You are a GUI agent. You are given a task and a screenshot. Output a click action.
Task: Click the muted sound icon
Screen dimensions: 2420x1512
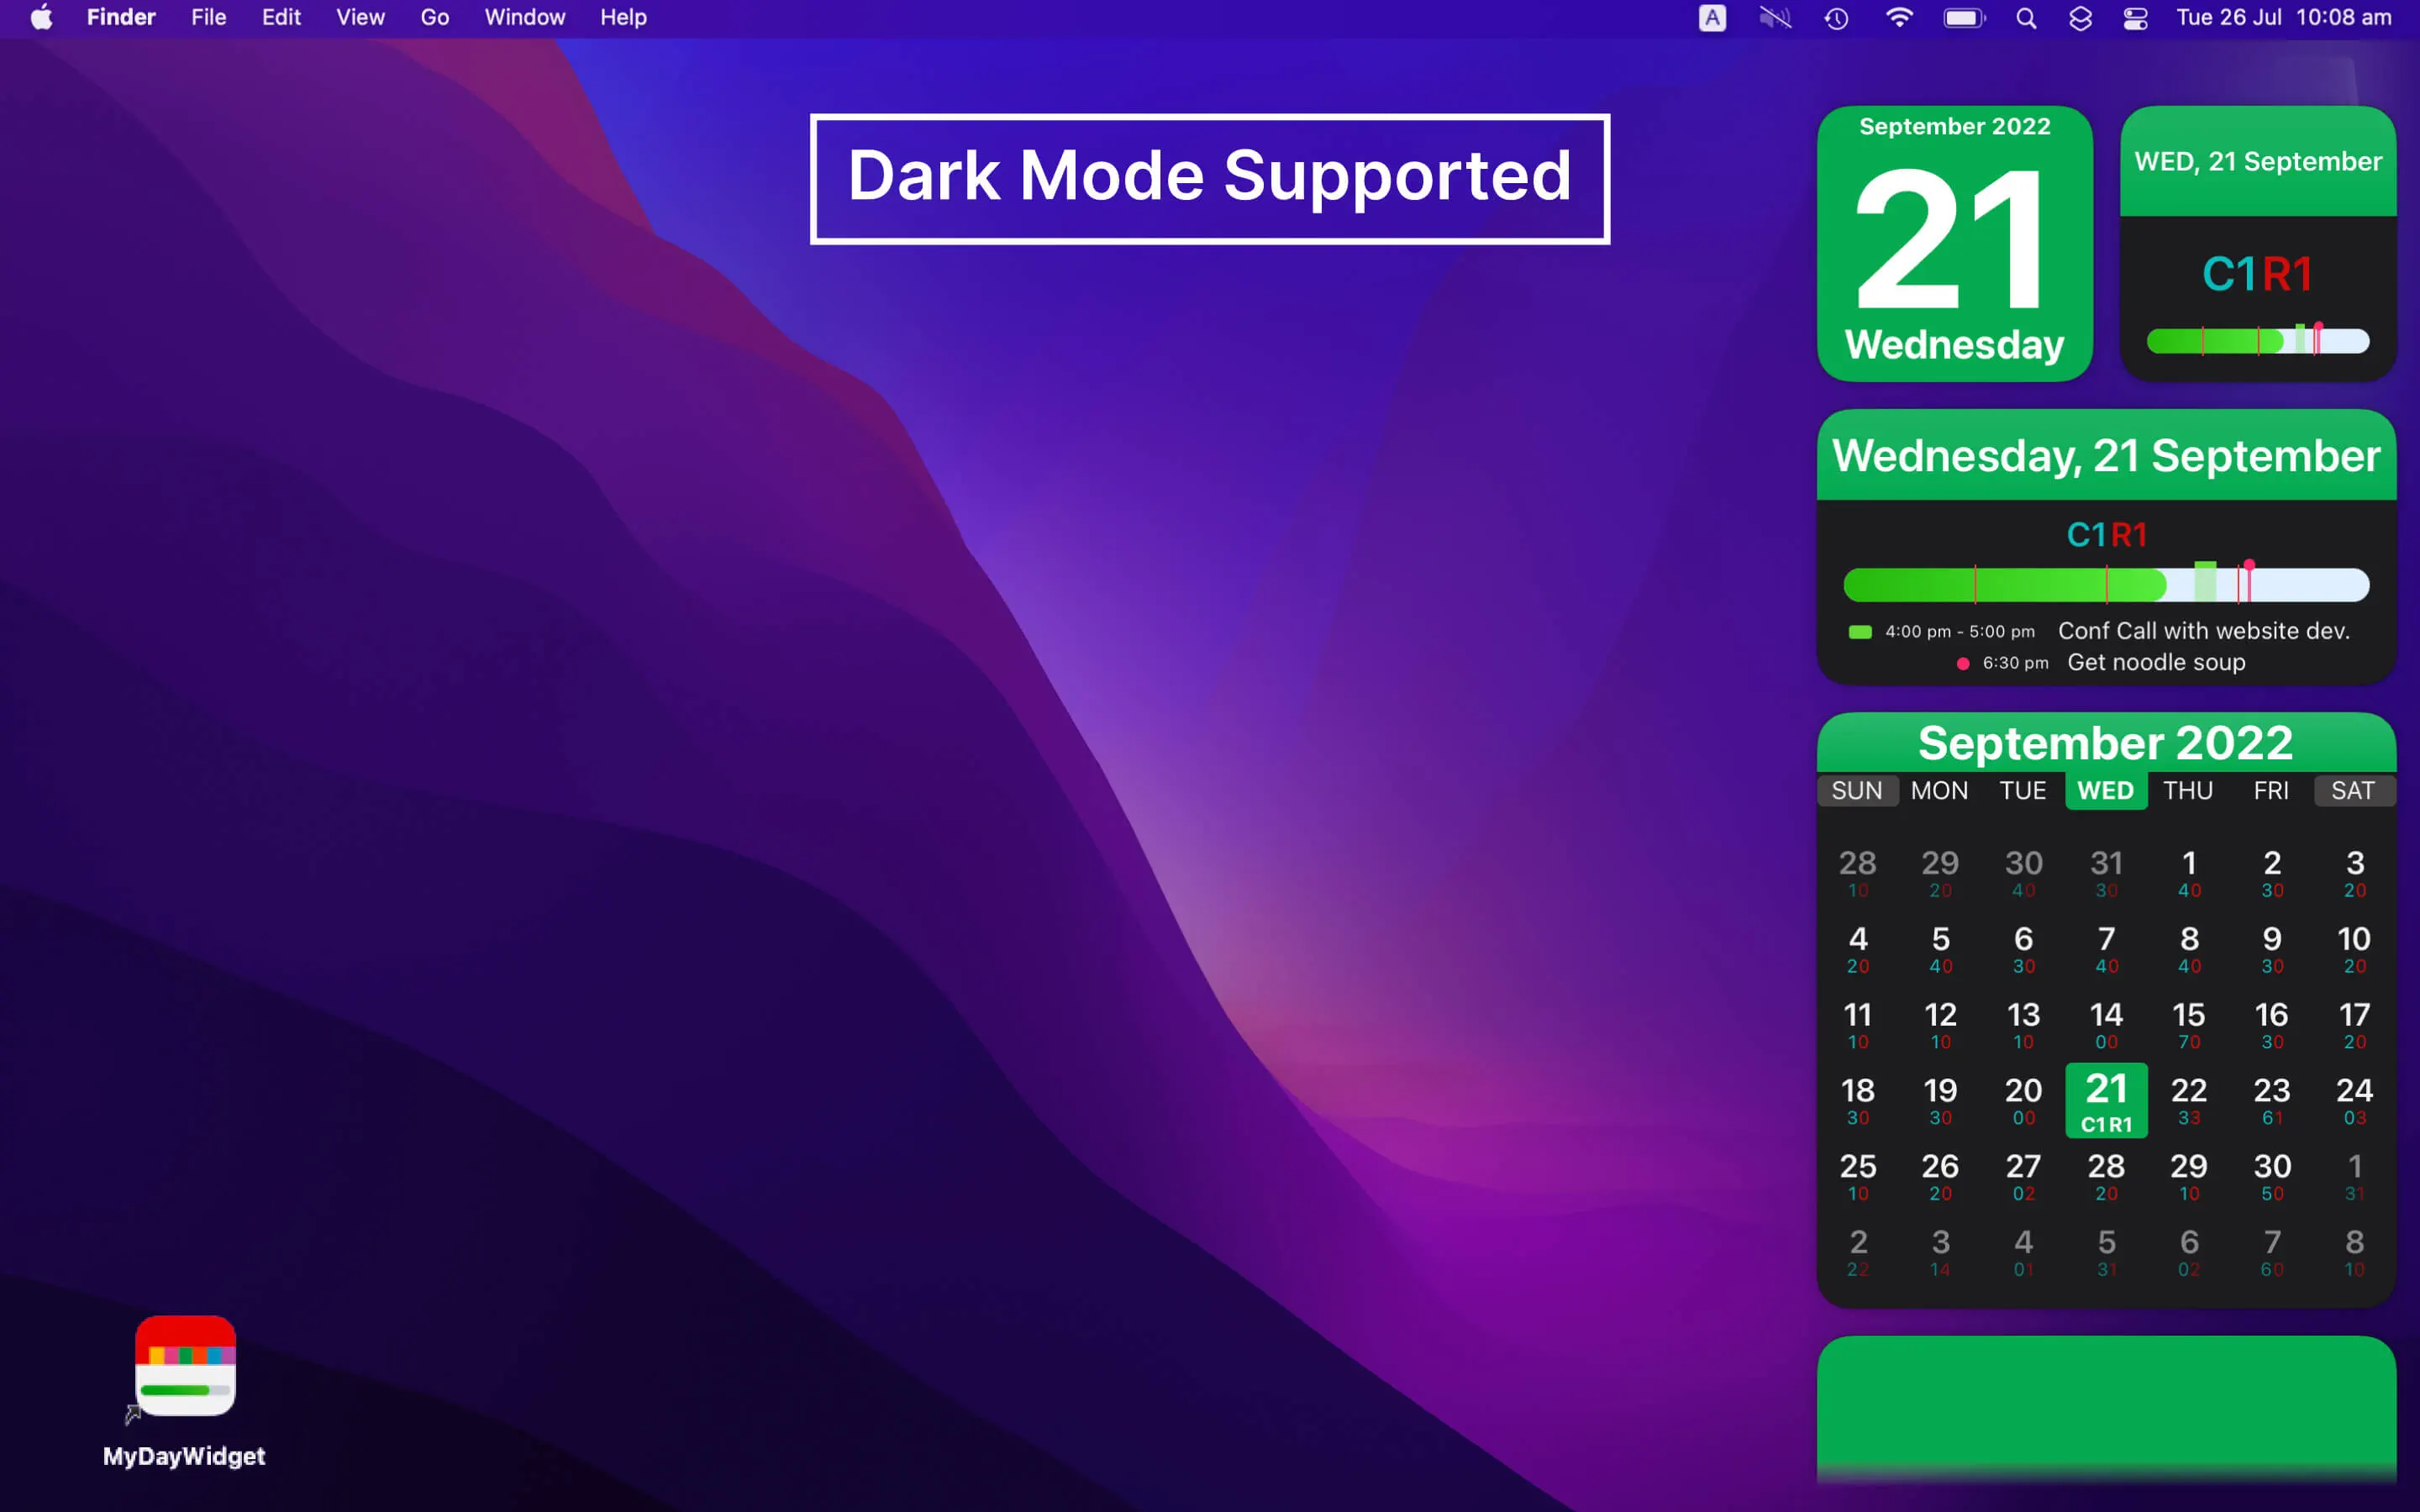(1775, 17)
